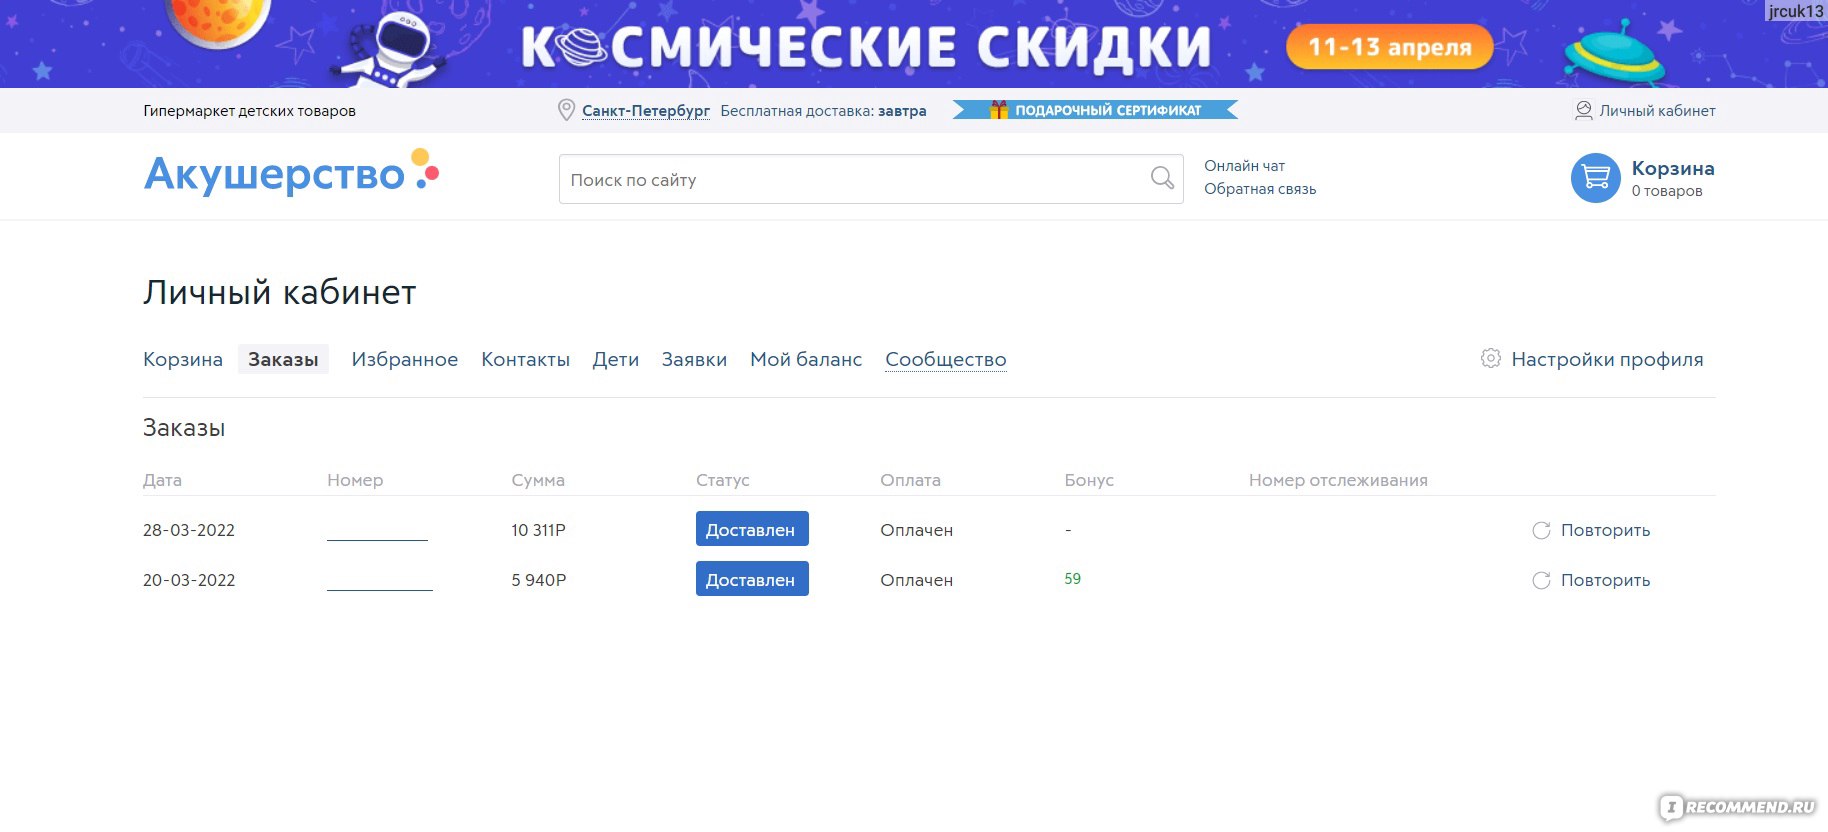Open the Космические скидки banner
The height and width of the screenshot is (832, 1828).
914,44
